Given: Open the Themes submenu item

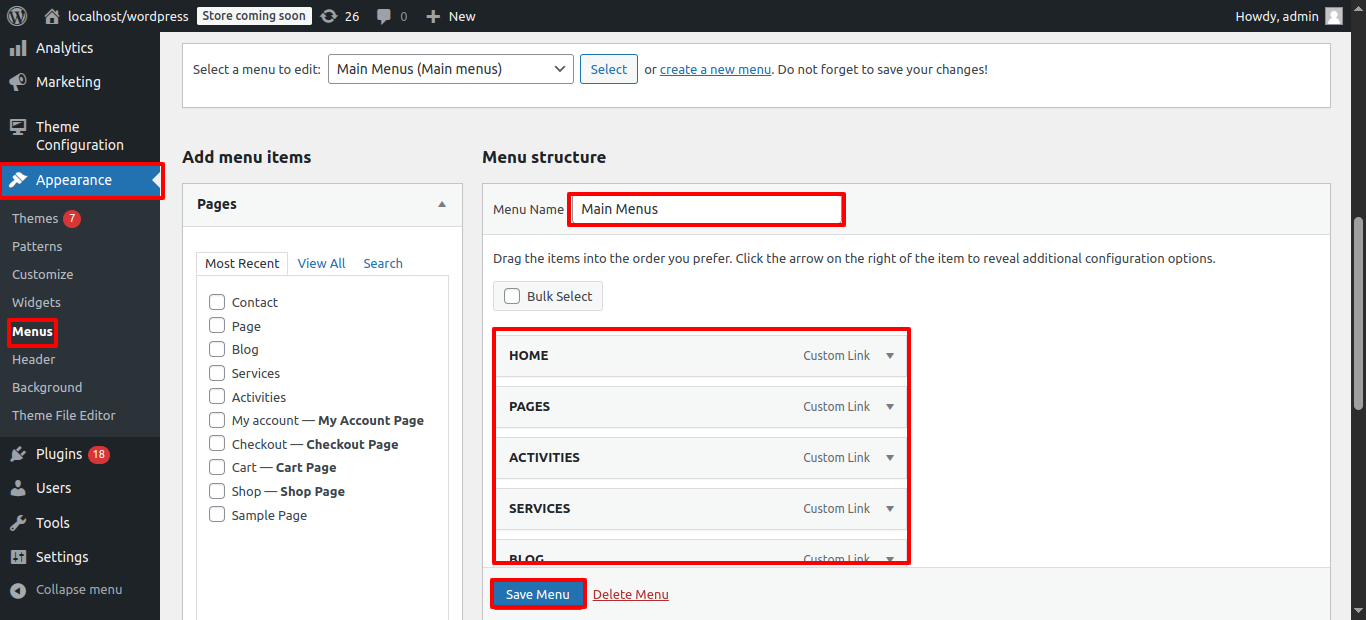Looking at the screenshot, I should pyautogui.click(x=35, y=218).
